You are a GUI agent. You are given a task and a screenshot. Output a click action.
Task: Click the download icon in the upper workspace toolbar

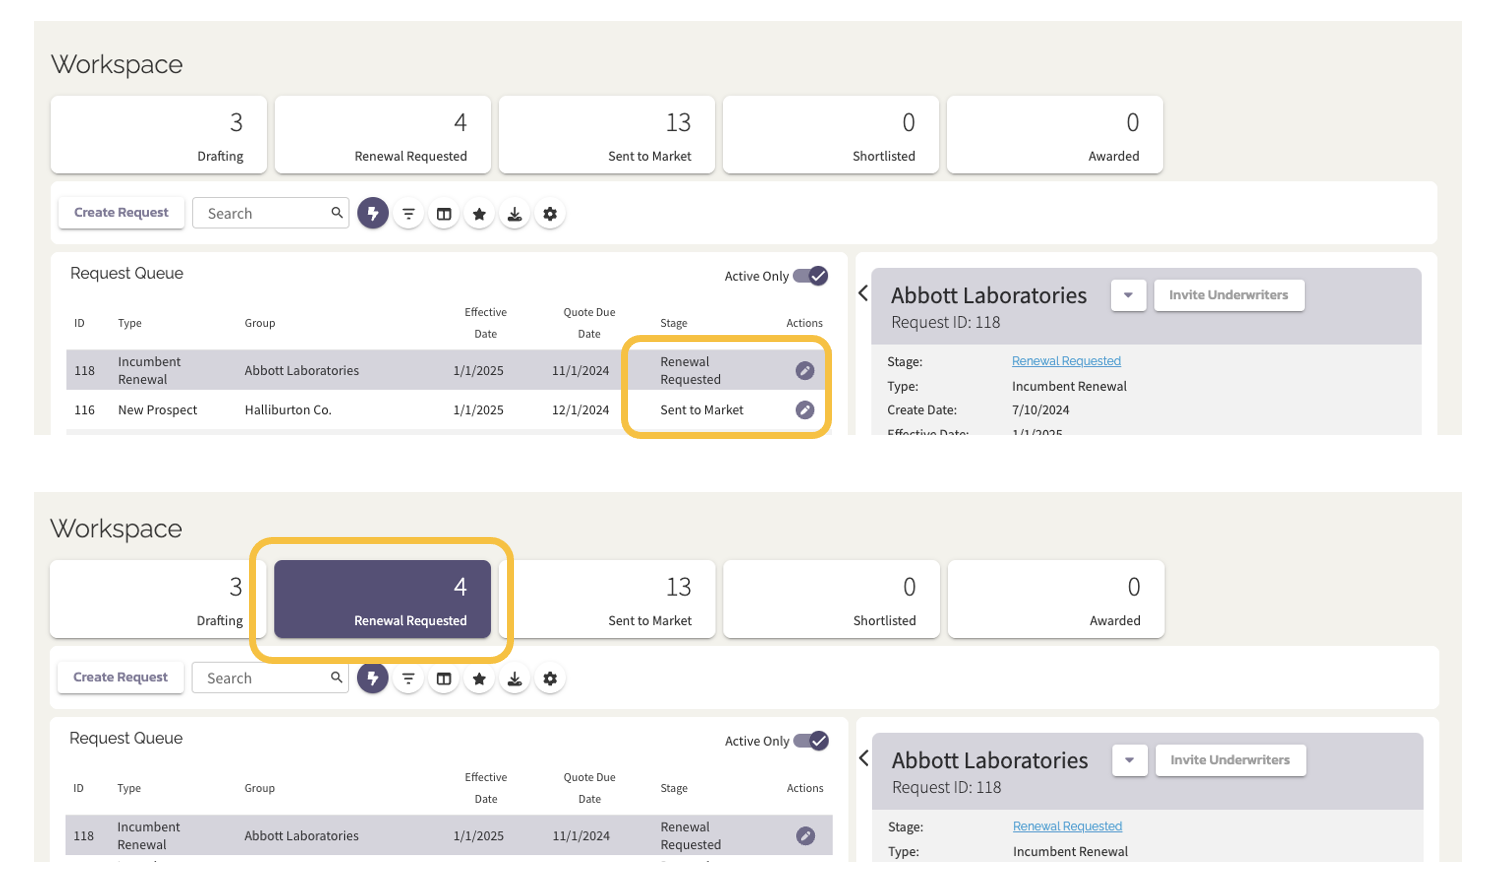pyautogui.click(x=514, y=214)
